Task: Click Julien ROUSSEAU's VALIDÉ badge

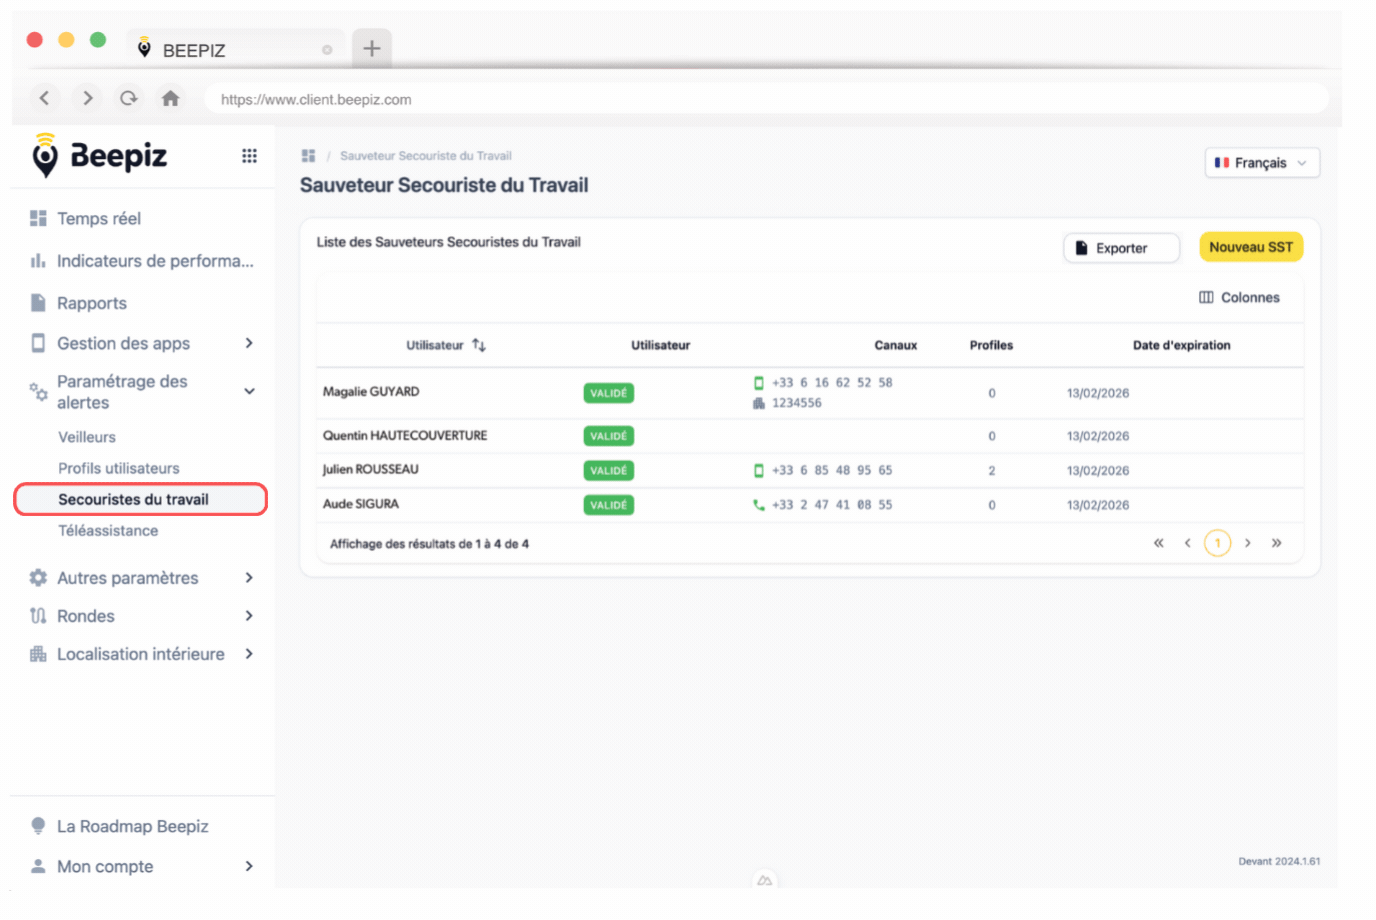Action: (x=608, y=470)
